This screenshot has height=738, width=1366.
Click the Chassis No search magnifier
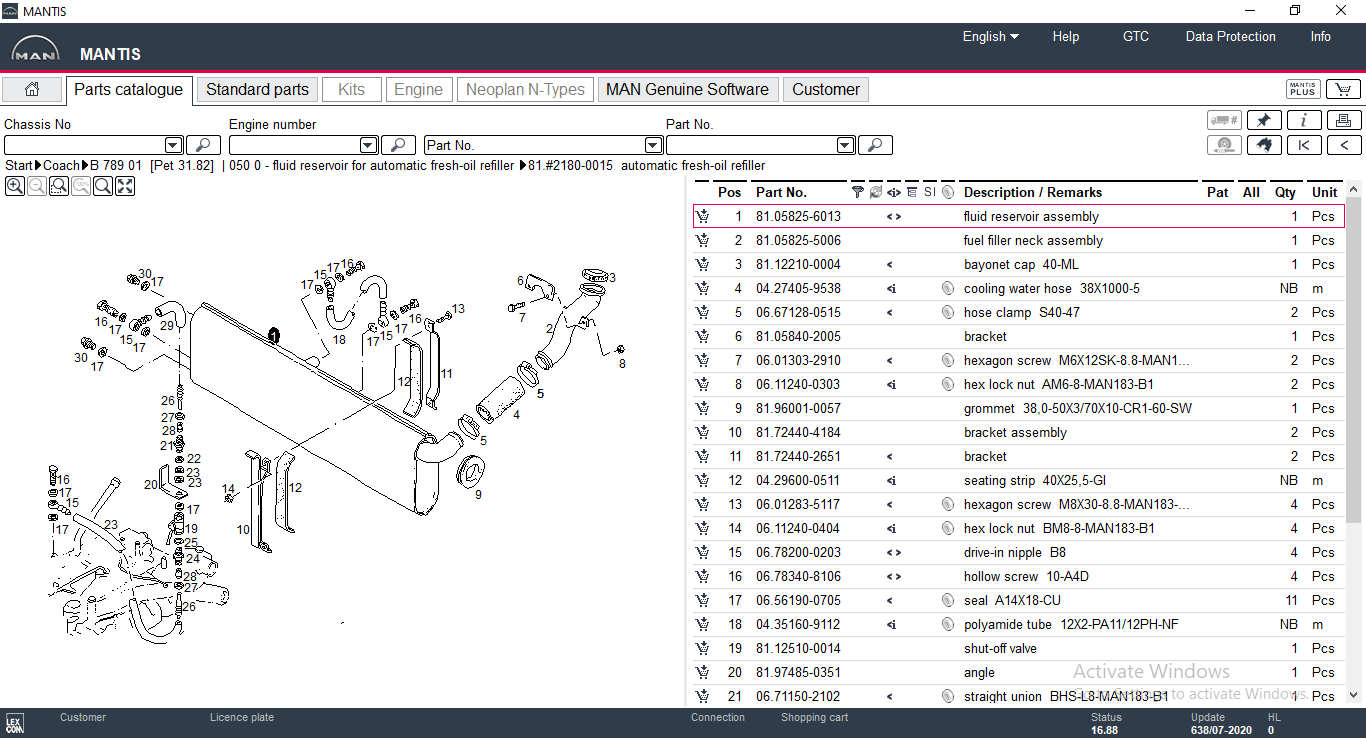[x=203, y=146]
